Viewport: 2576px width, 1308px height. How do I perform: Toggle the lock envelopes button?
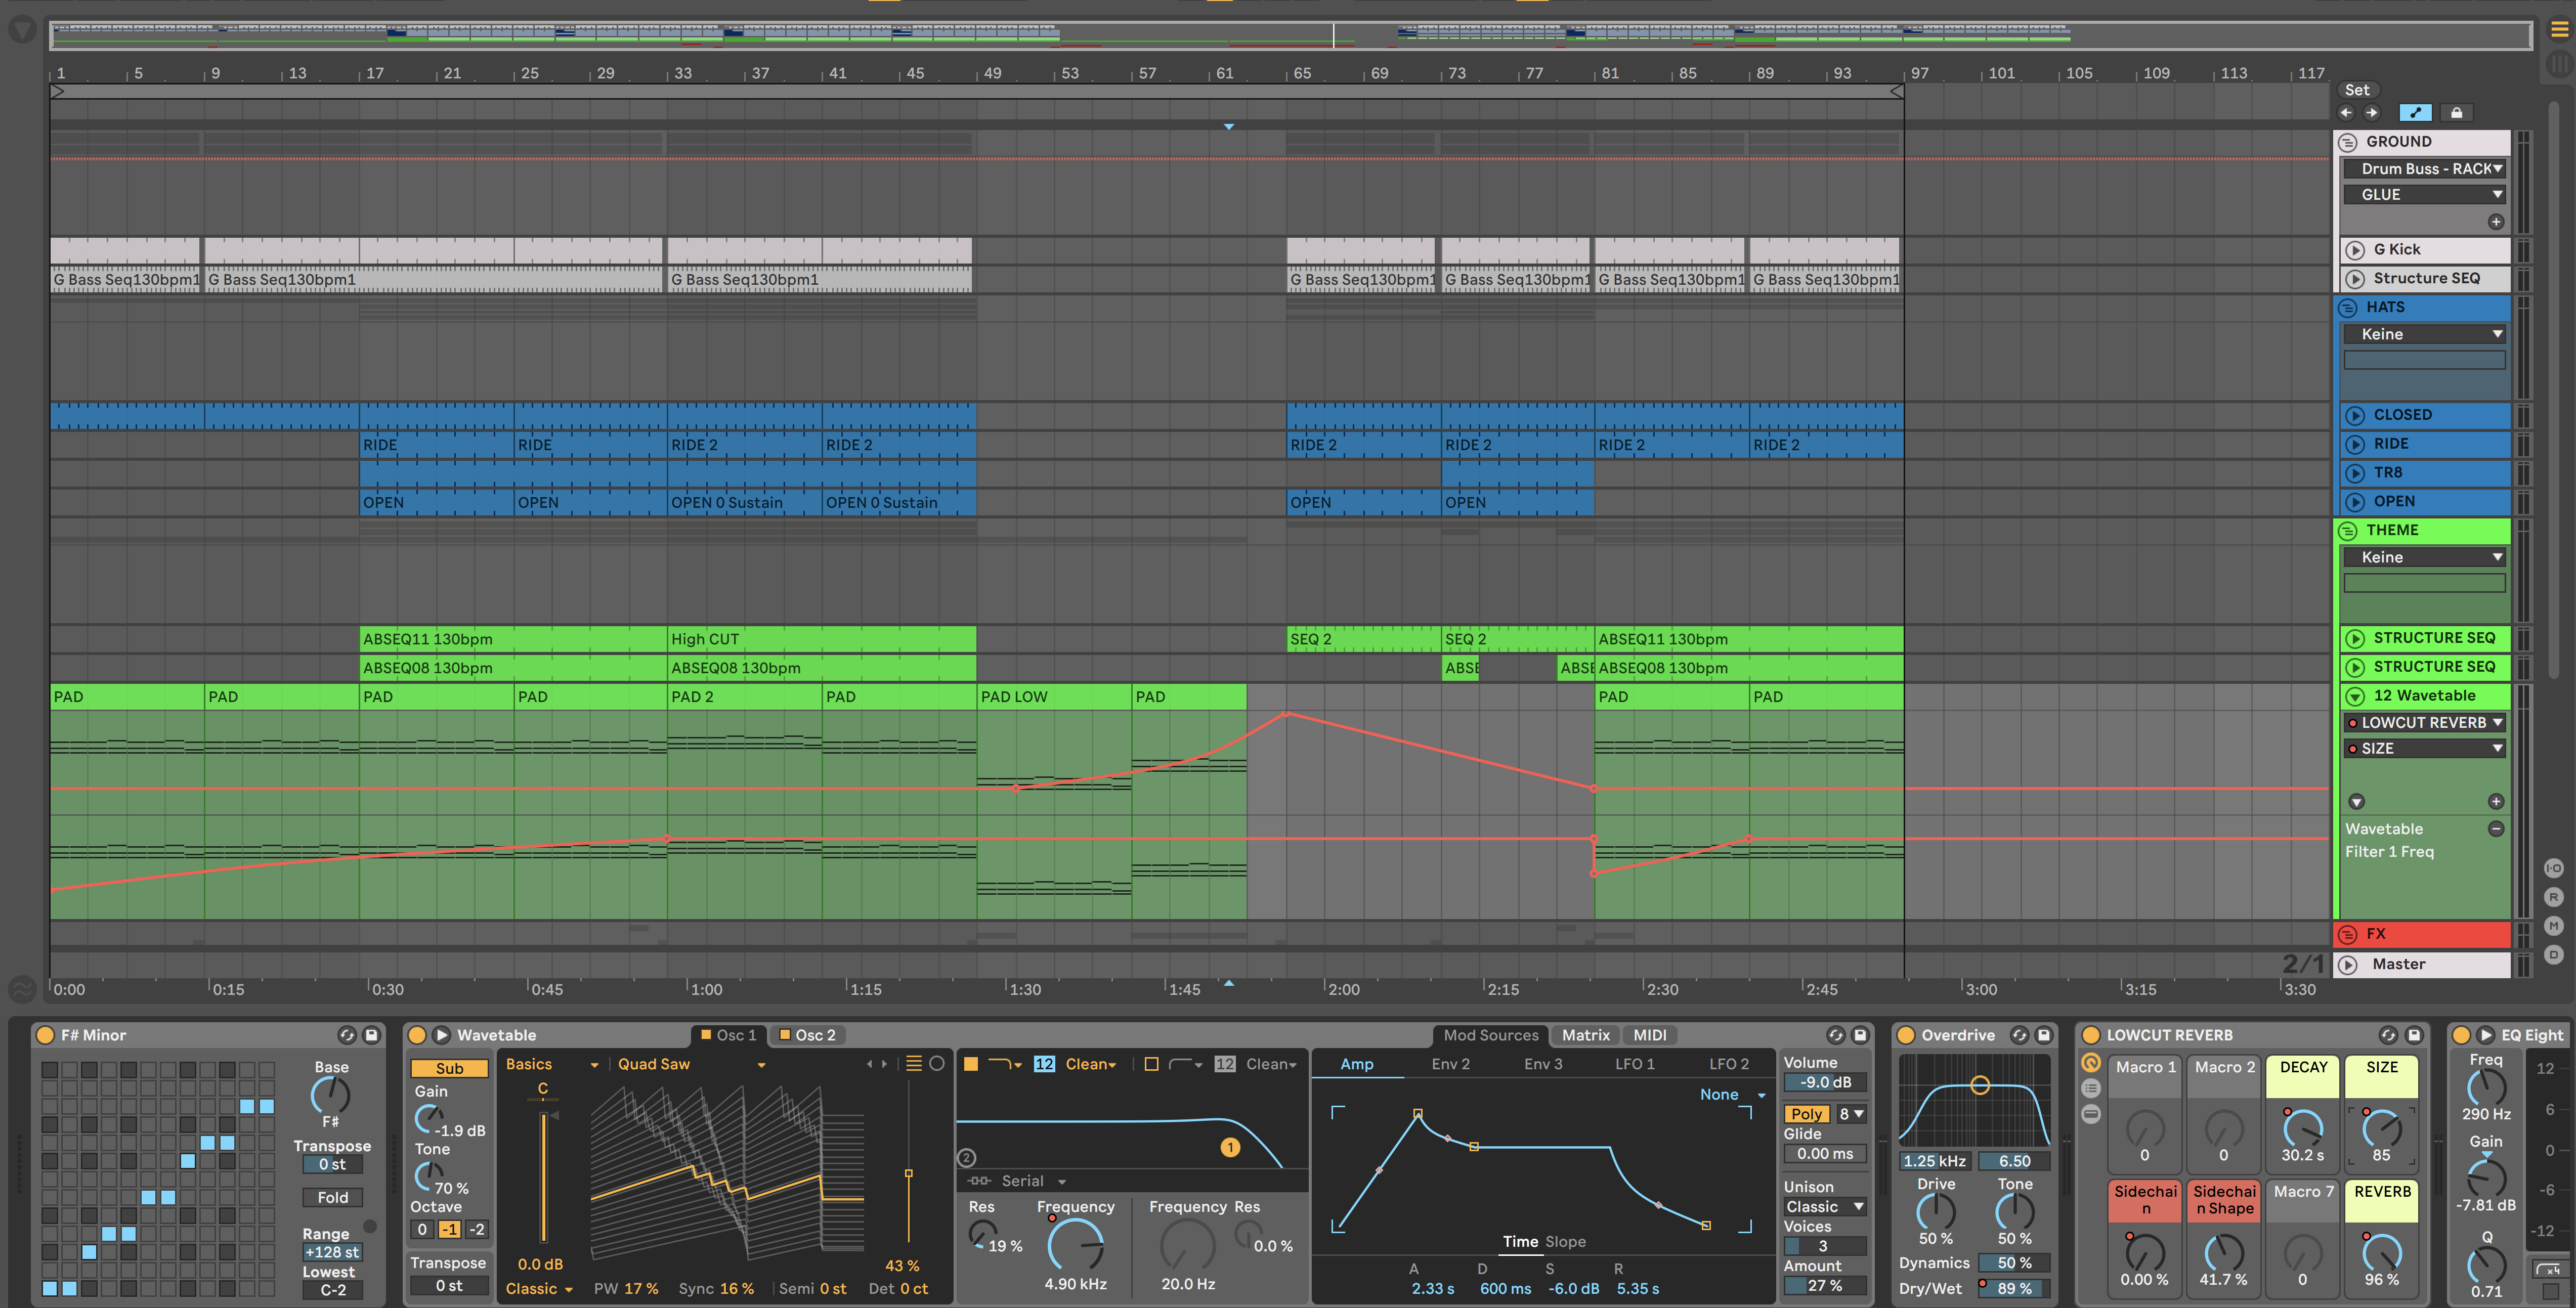click(x=2456, y=113)
